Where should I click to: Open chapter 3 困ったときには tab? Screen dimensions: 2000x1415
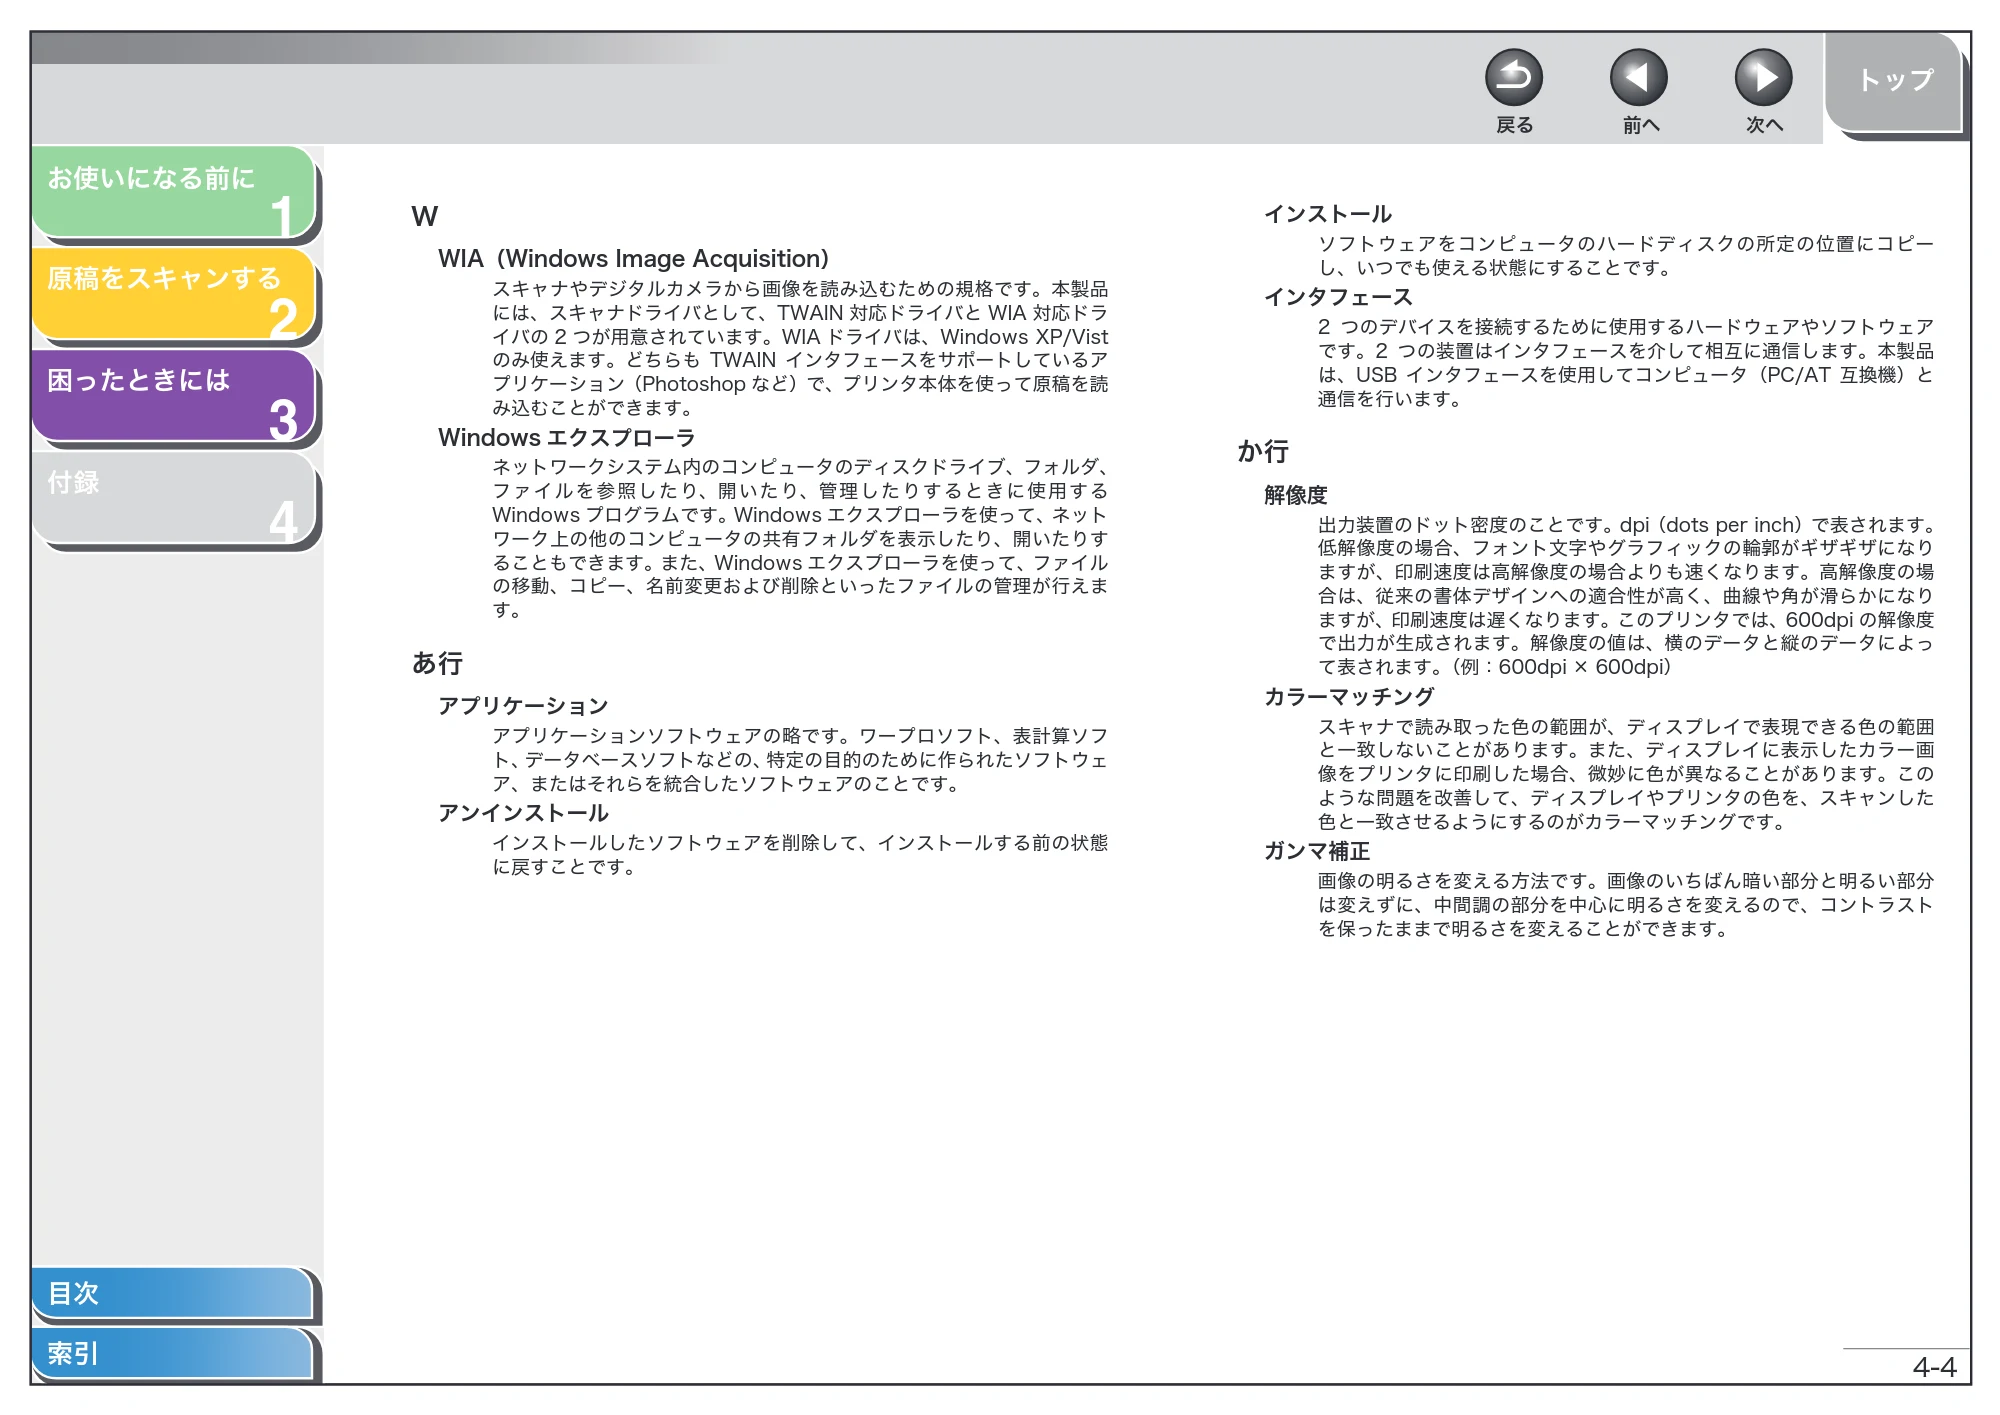tap(174, 396)
